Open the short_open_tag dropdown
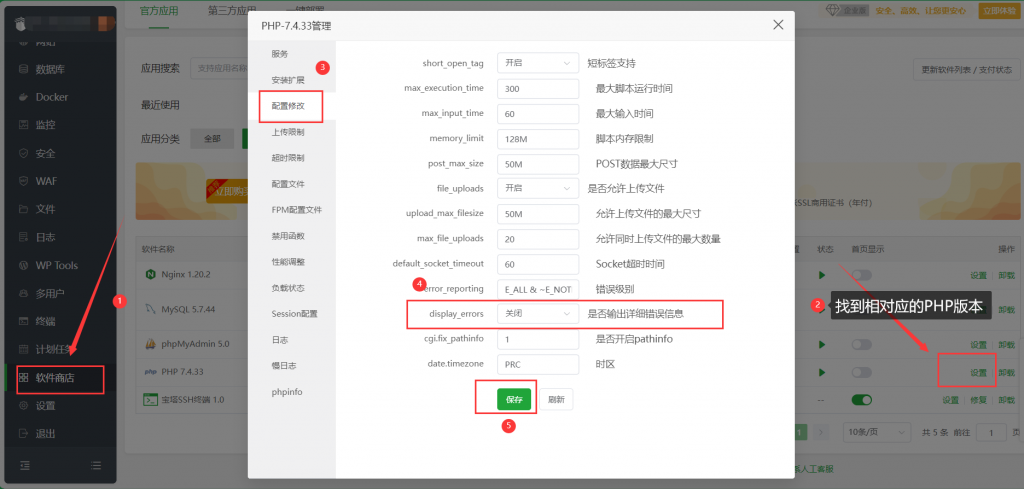This screenshot has width=1024, height=489. [537, 63]
